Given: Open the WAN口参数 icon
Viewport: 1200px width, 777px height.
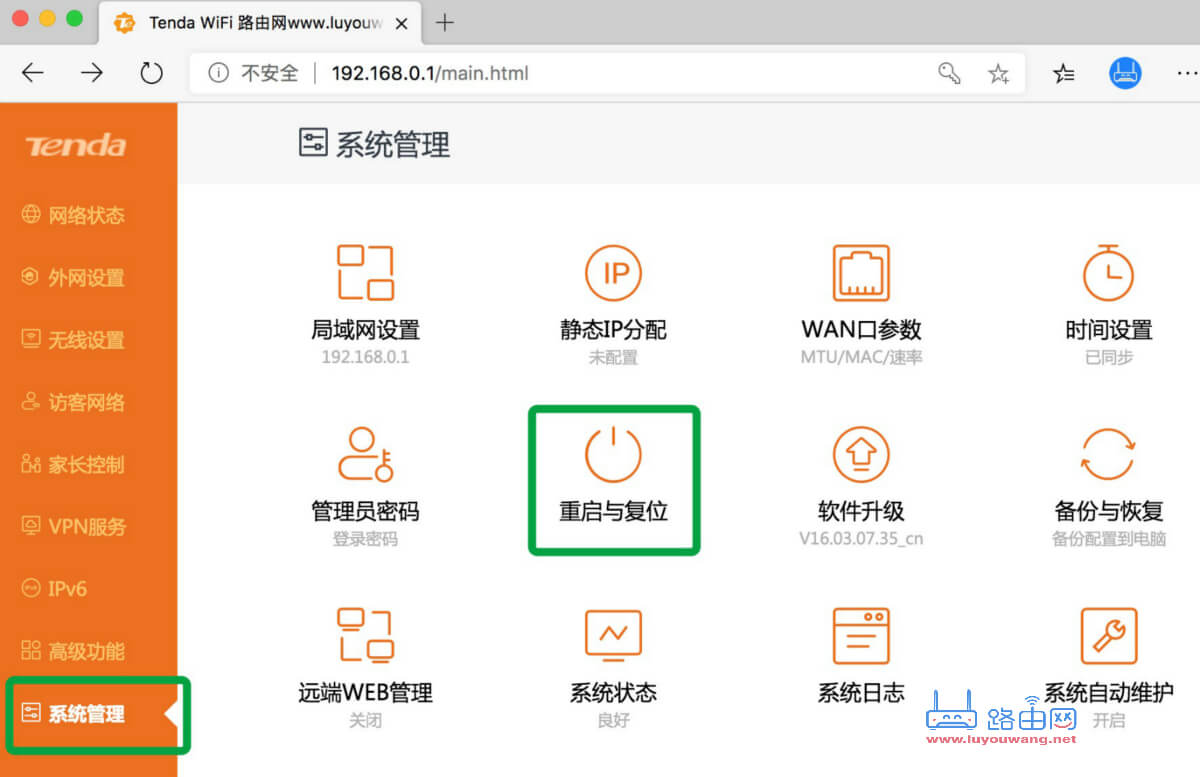Looking at the screenshot, I should (861, 272).
